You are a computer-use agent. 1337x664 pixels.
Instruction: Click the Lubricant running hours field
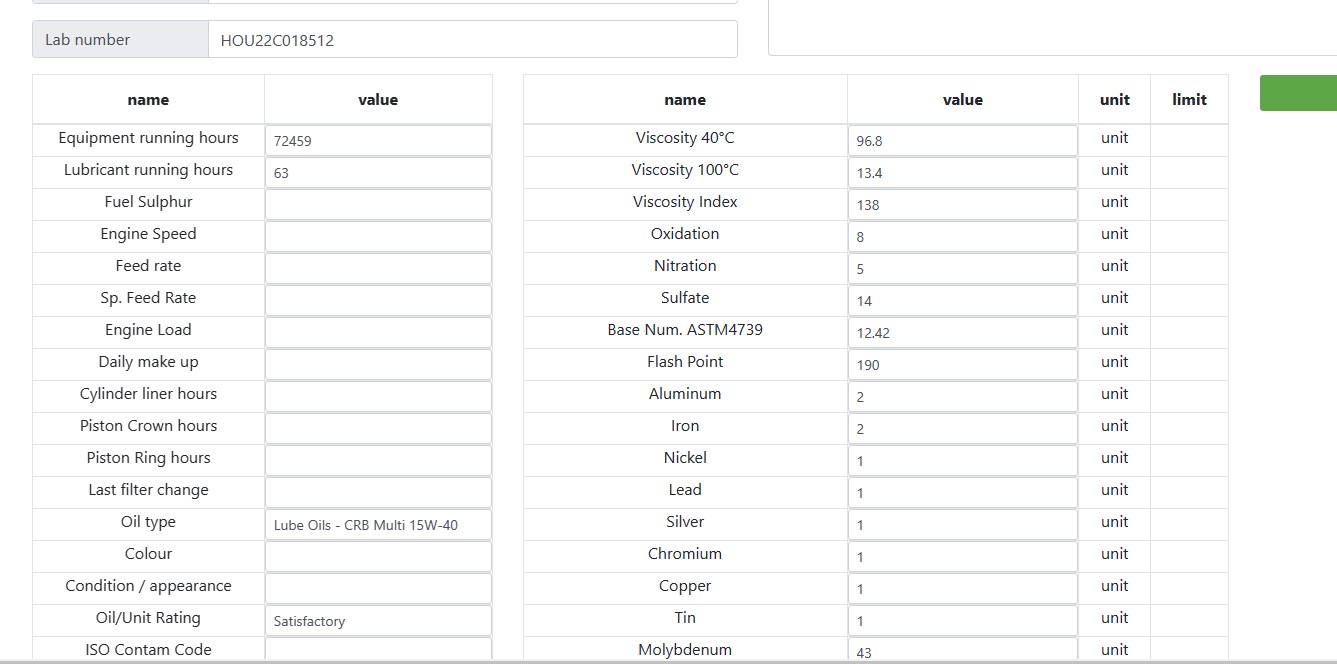point(378,173)
